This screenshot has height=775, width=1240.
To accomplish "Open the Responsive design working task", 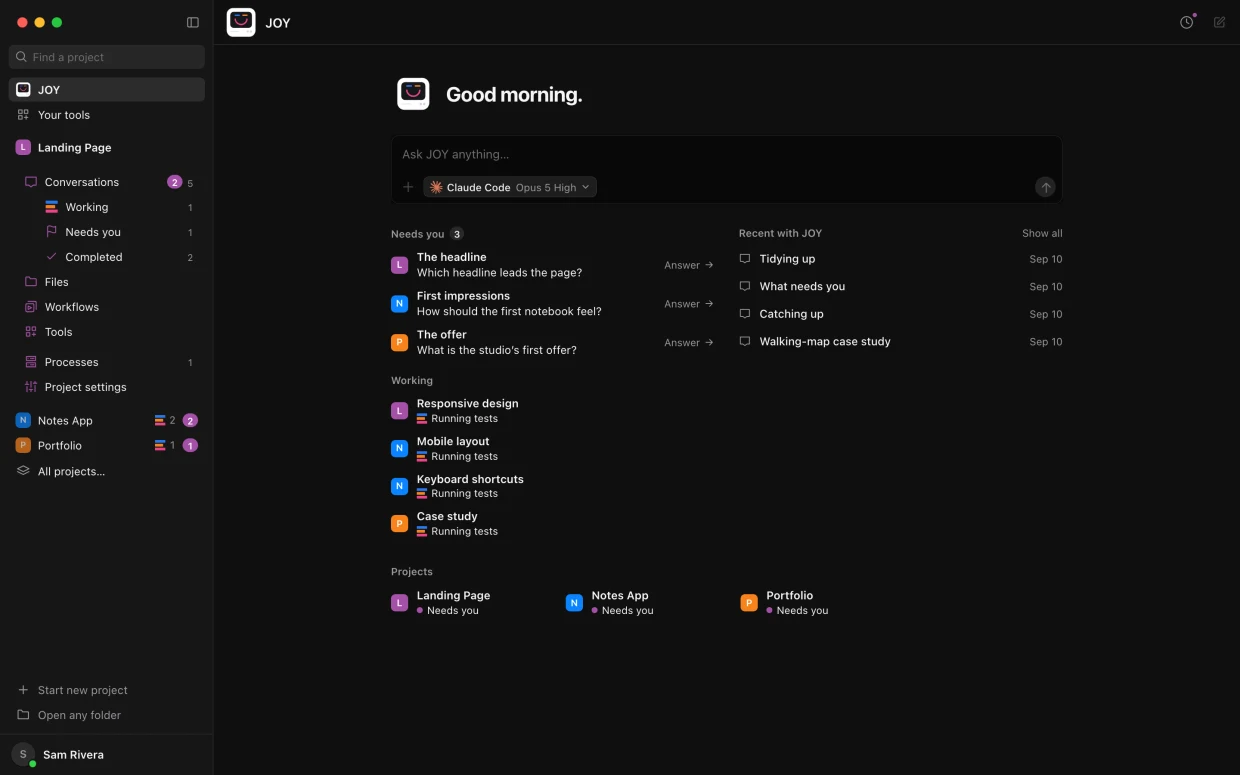I will coord(553,411).
